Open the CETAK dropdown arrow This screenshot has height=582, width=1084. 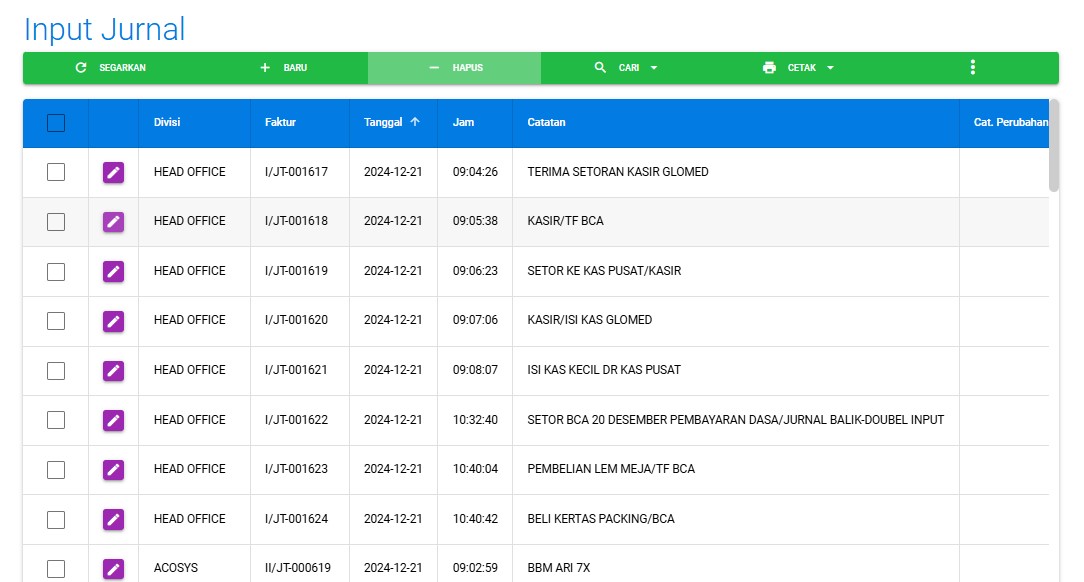pyautogui.click(x=830, y=68)
